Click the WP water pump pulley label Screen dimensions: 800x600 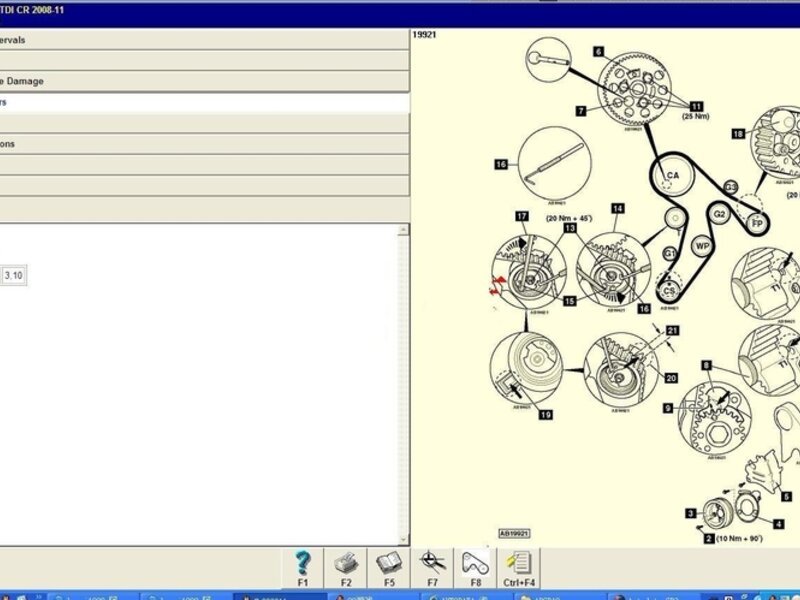[x=701, y=245]
